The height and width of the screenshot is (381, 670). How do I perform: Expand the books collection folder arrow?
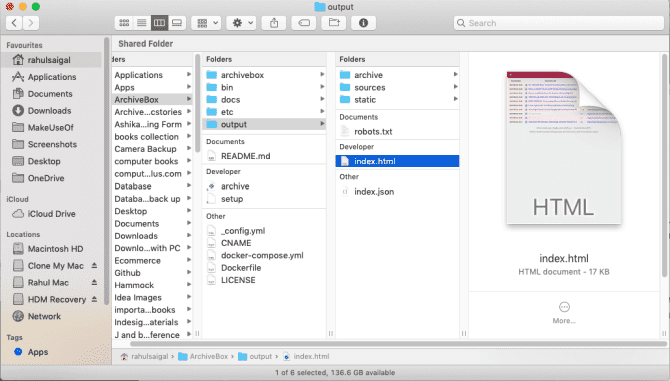coord(189,136)
